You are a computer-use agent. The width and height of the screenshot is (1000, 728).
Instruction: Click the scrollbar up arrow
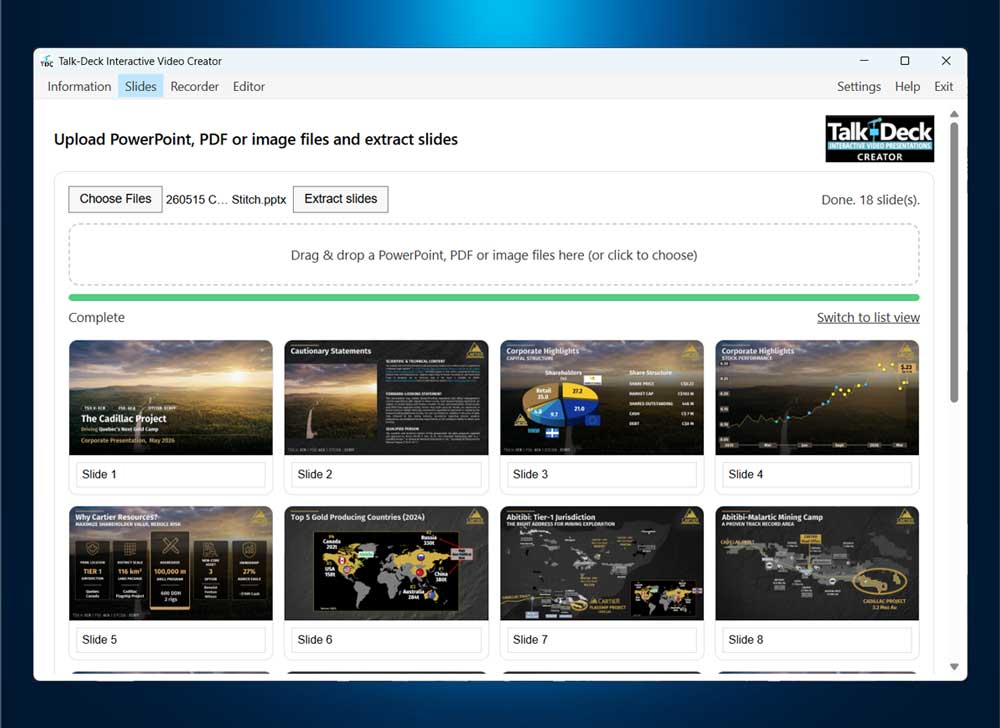coord(954,114)
